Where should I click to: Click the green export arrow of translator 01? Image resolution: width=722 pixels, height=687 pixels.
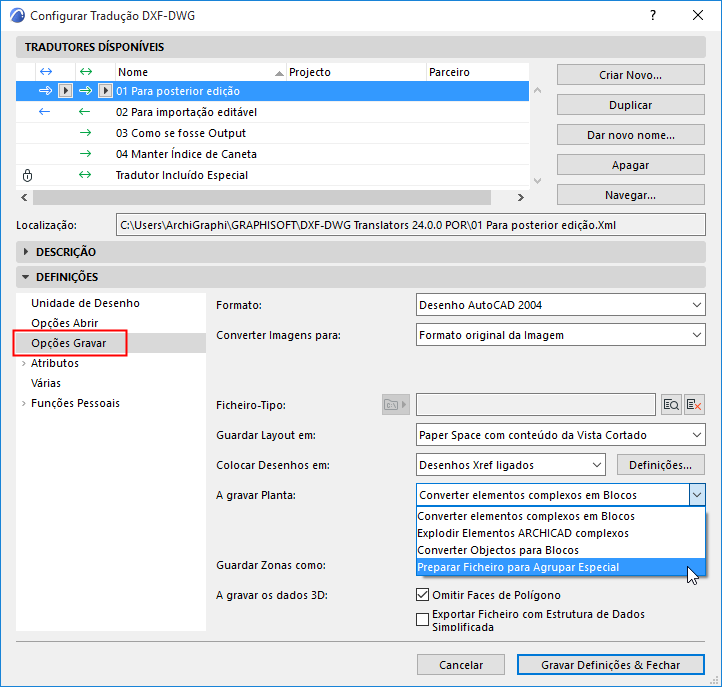tap(85, 91)
